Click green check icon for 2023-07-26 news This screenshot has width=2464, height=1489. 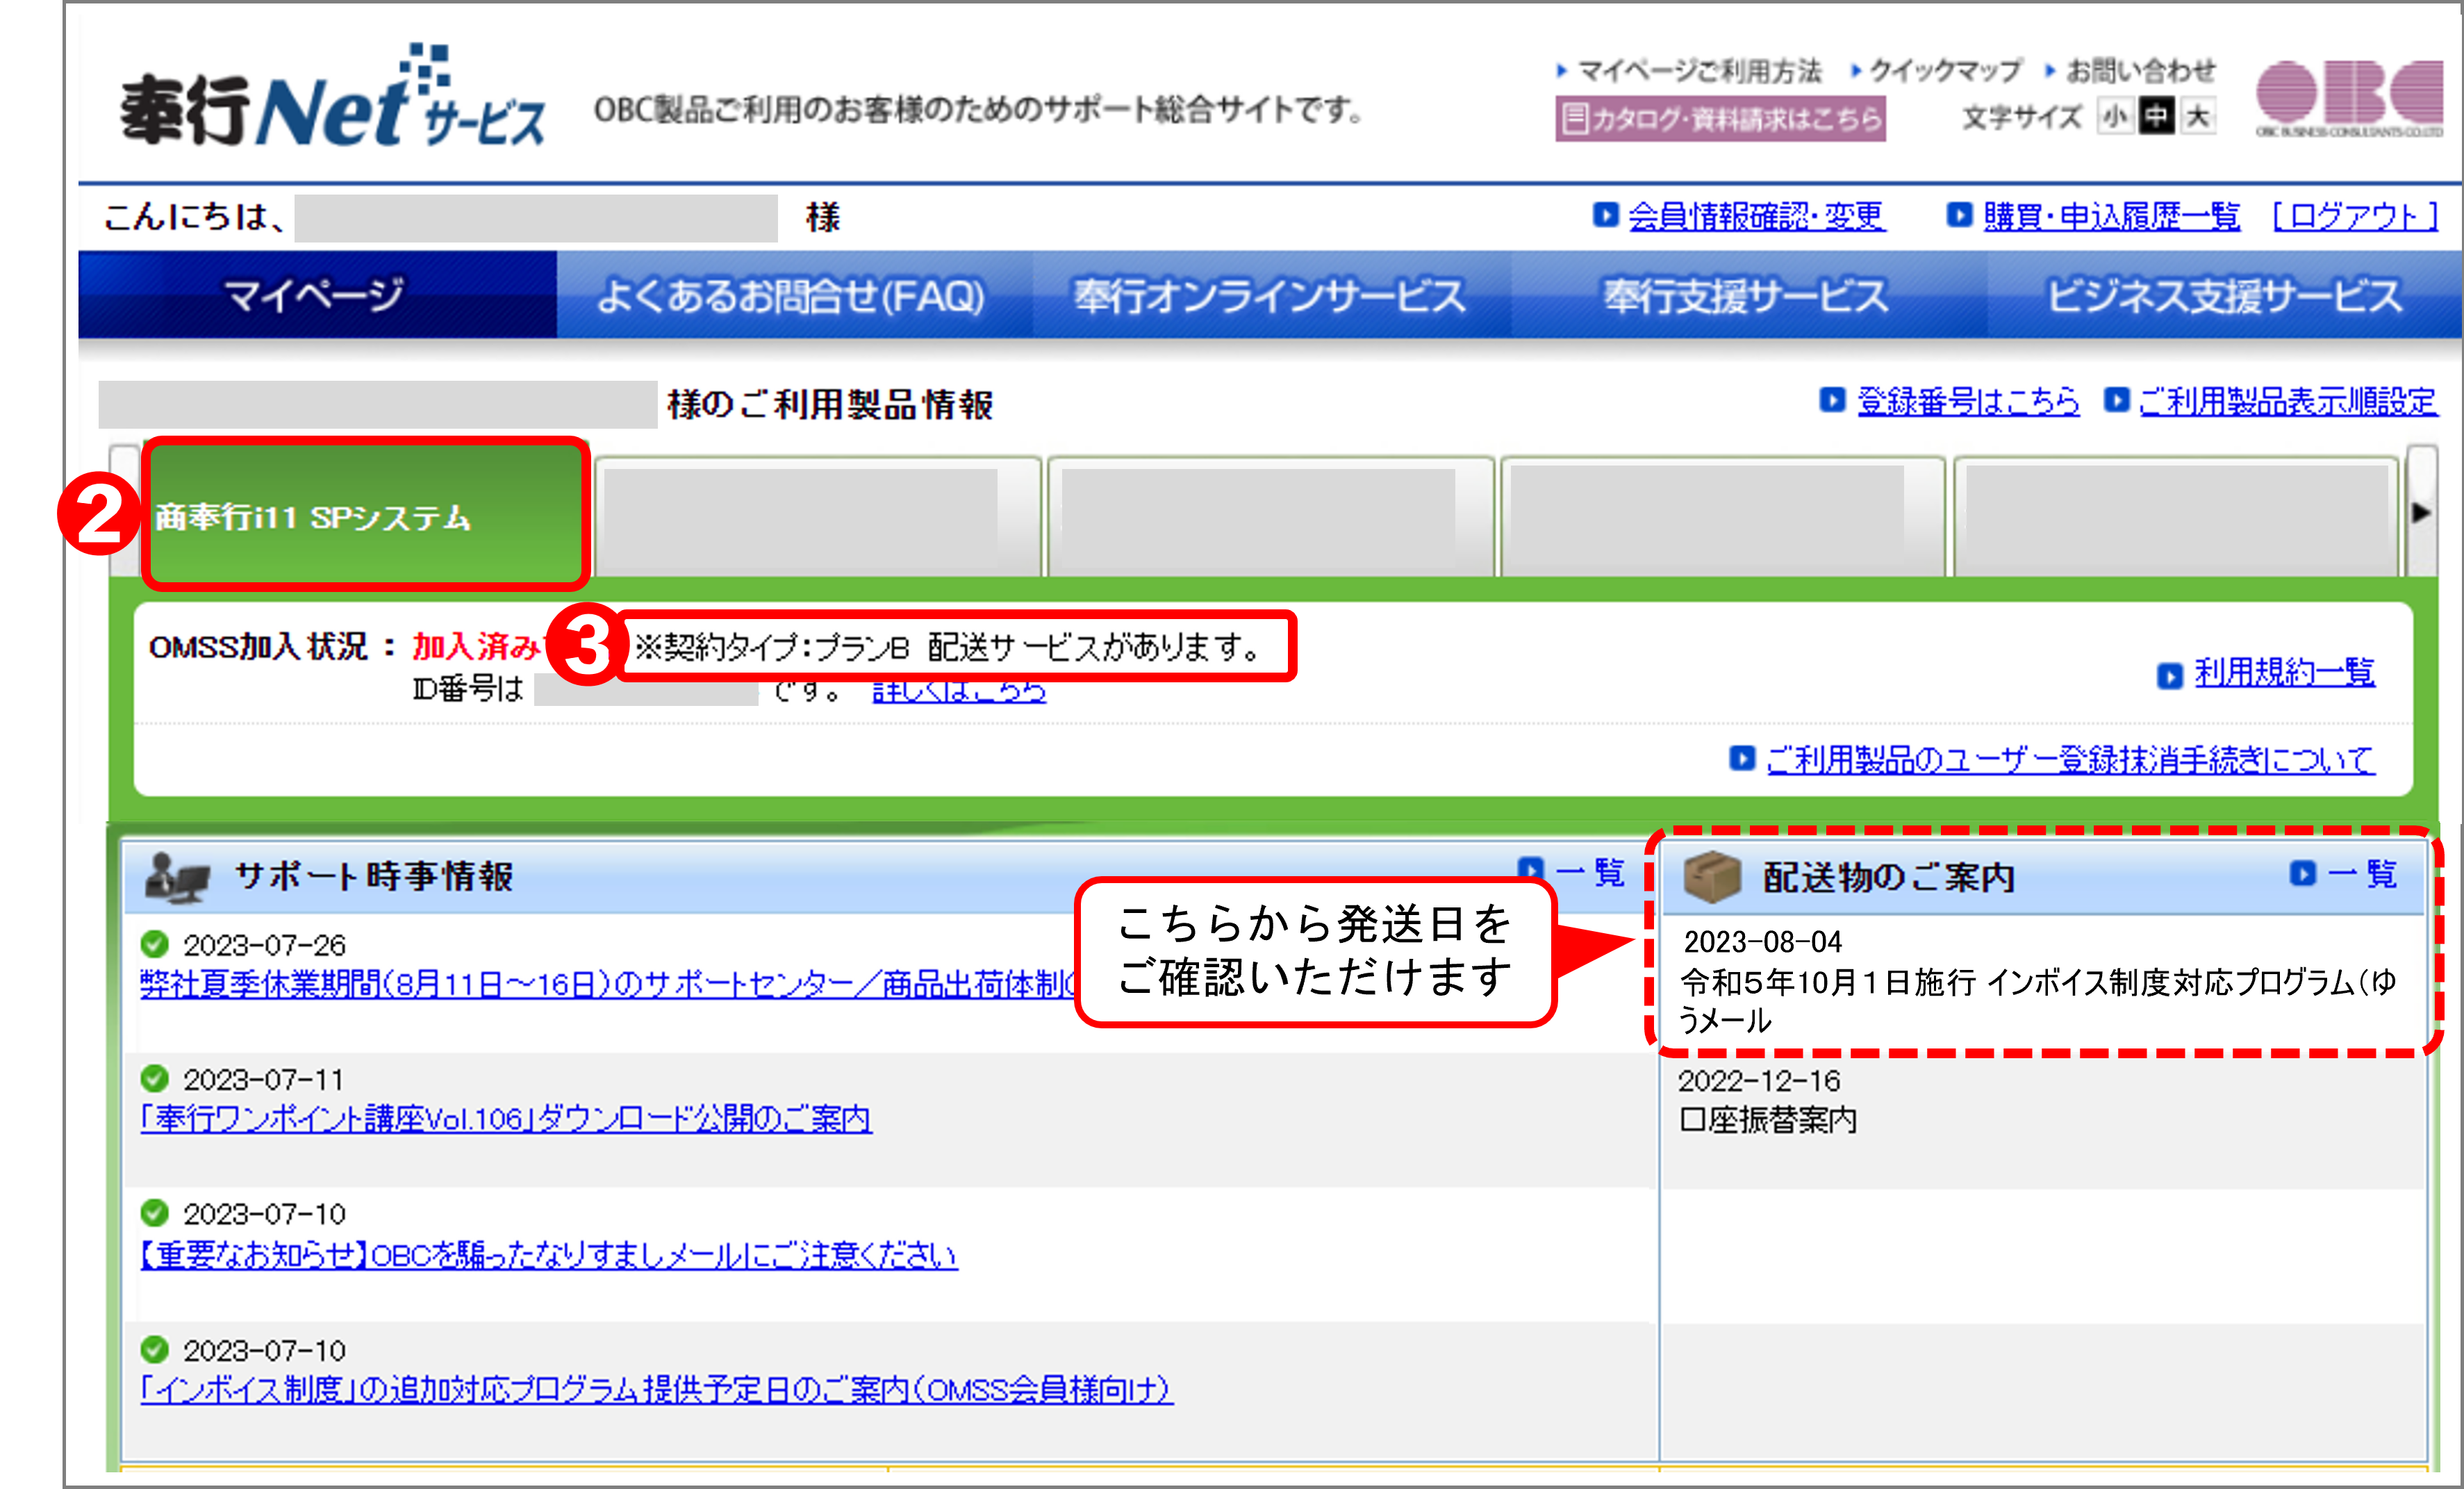[x=155, y=943]
